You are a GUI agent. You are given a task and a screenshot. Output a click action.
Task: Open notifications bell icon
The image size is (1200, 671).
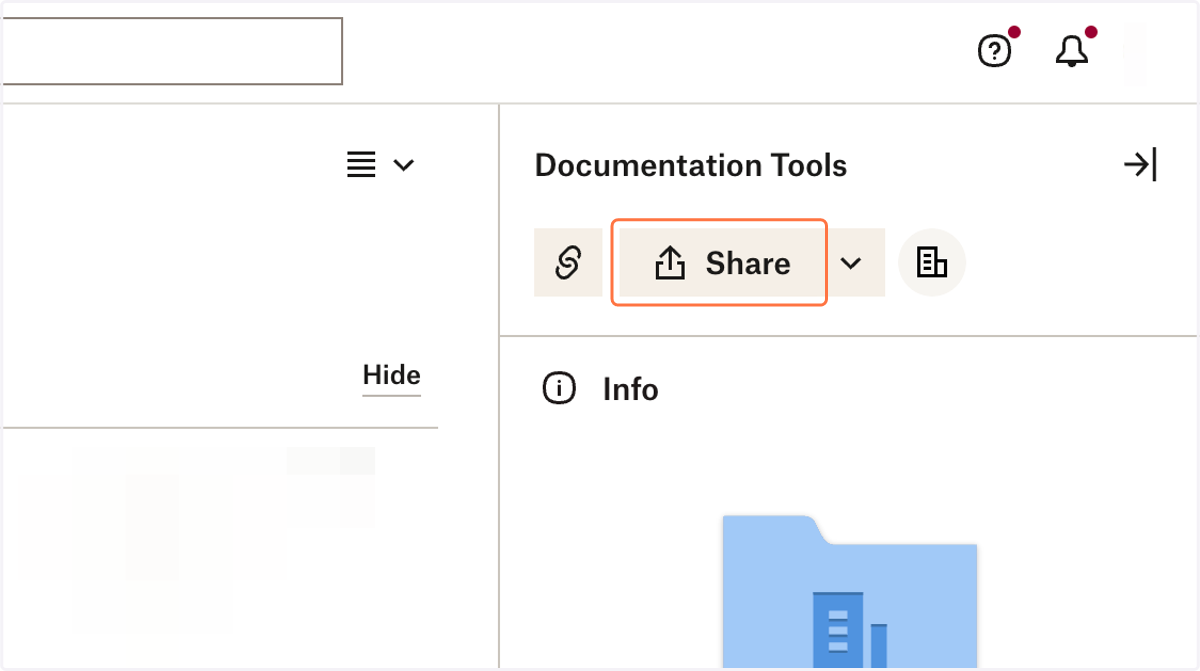point(1072,51)
